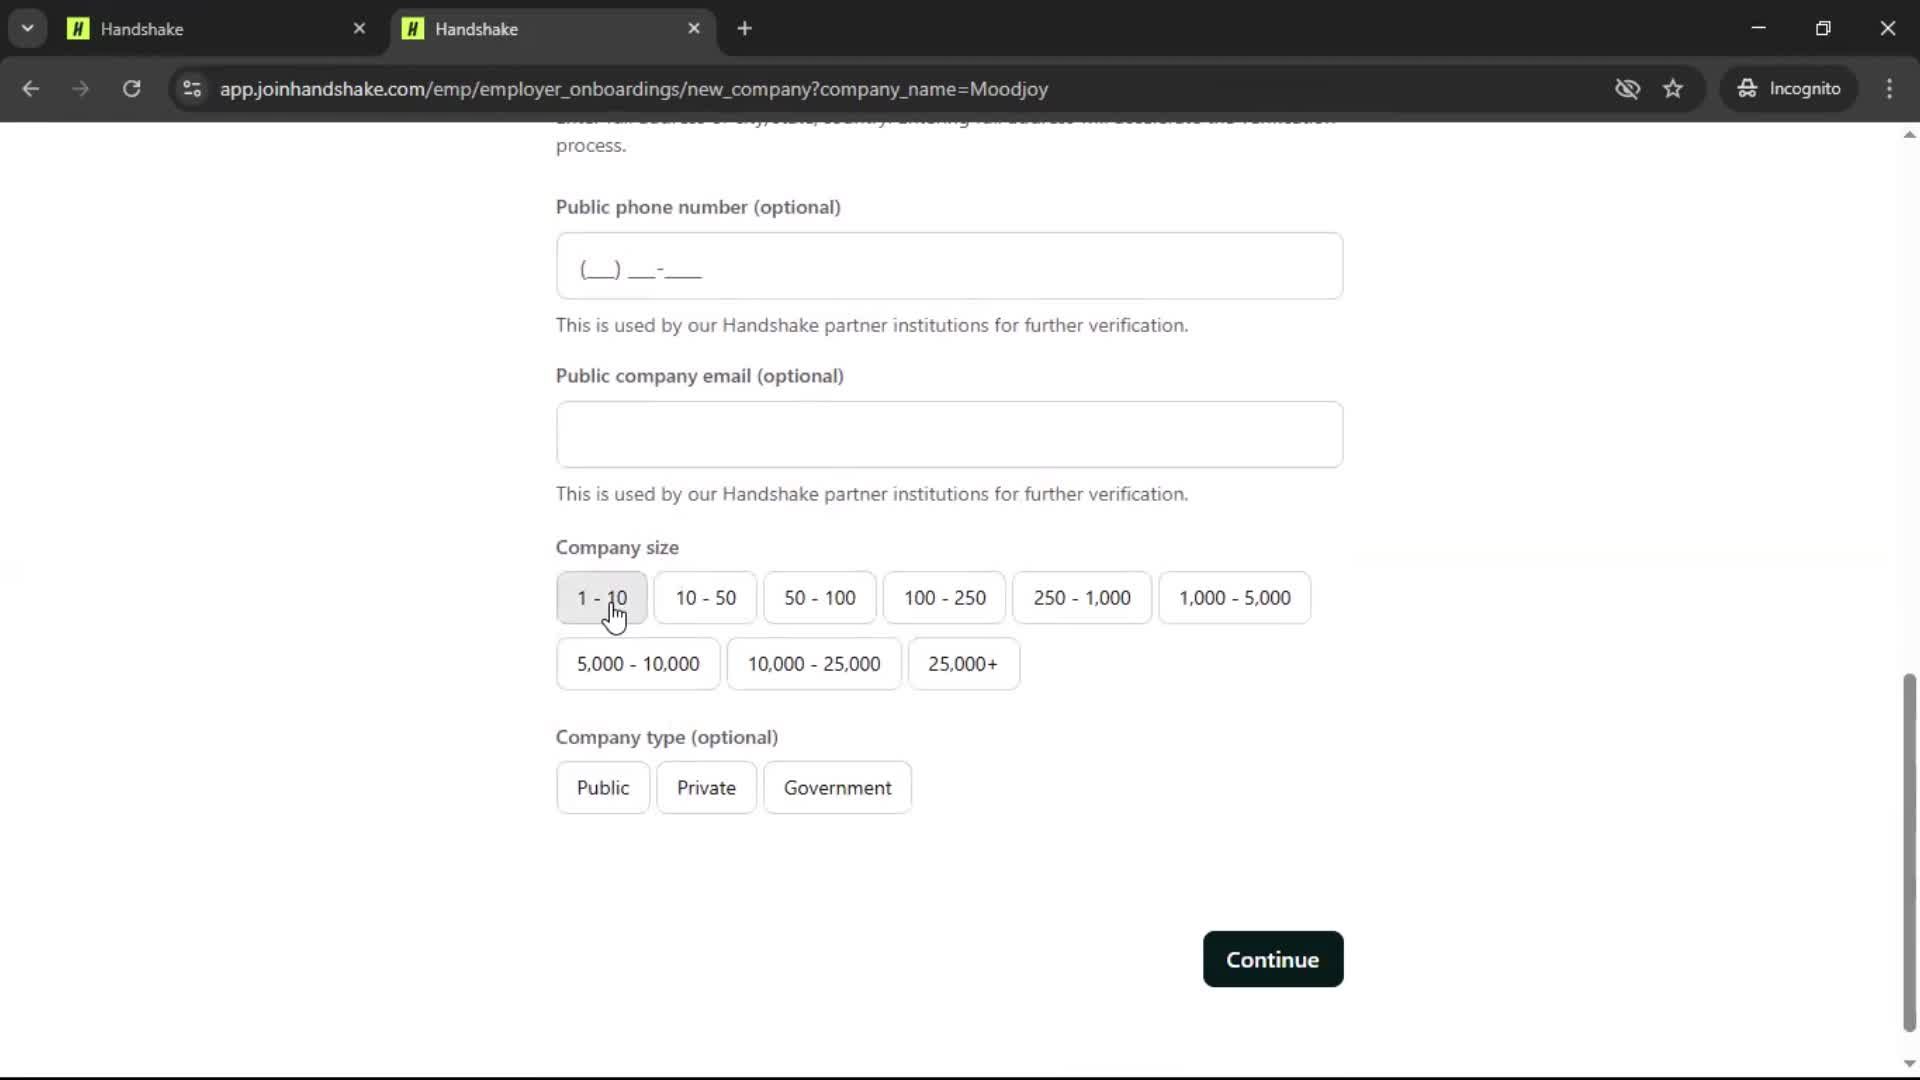The height and width of the screenshot is (1080, 1920).
Task: Click the Company size label
Action: click(x=617, y=548)
